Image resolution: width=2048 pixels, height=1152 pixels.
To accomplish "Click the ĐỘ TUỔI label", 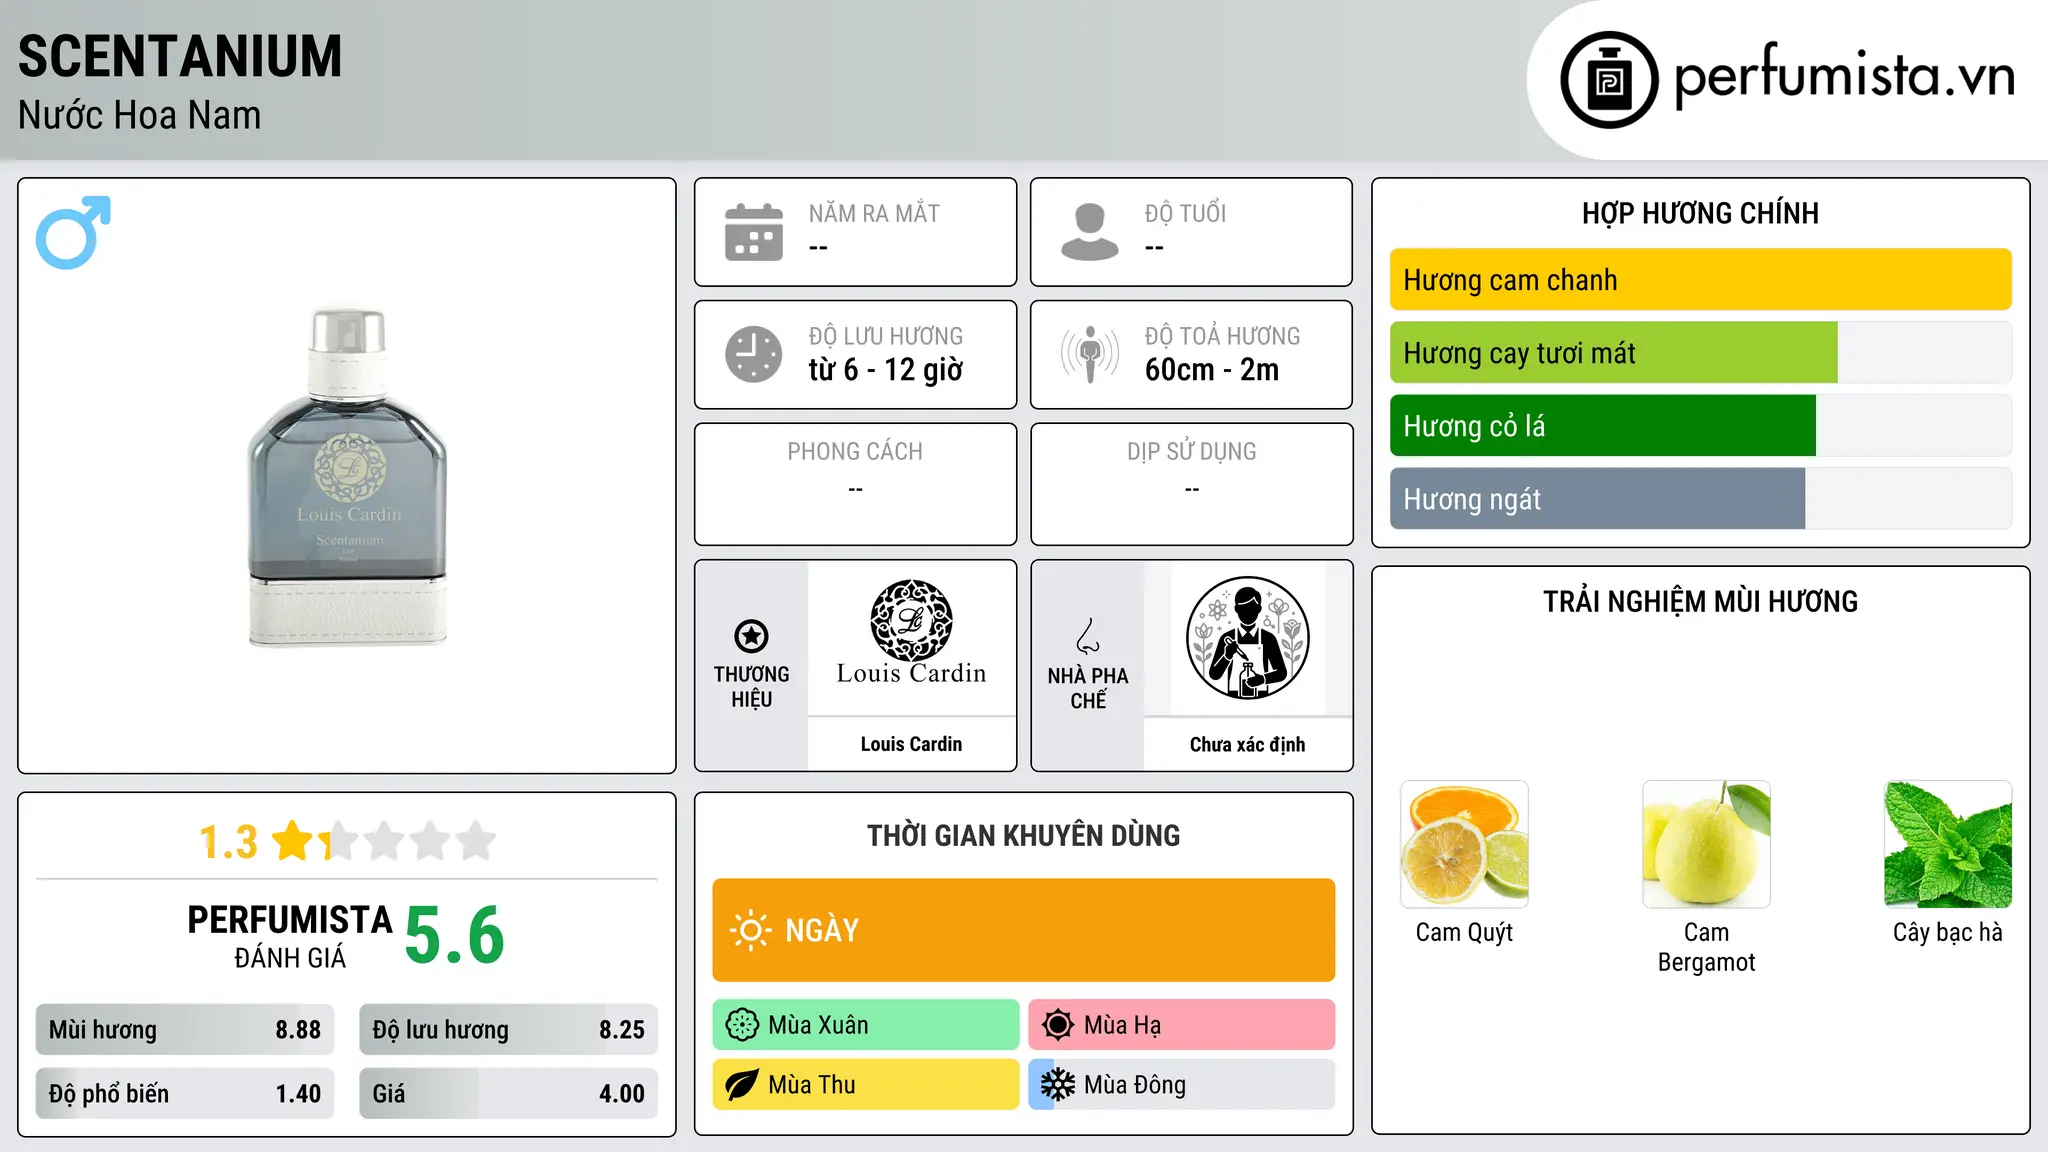I will (x=1185, y=213).
